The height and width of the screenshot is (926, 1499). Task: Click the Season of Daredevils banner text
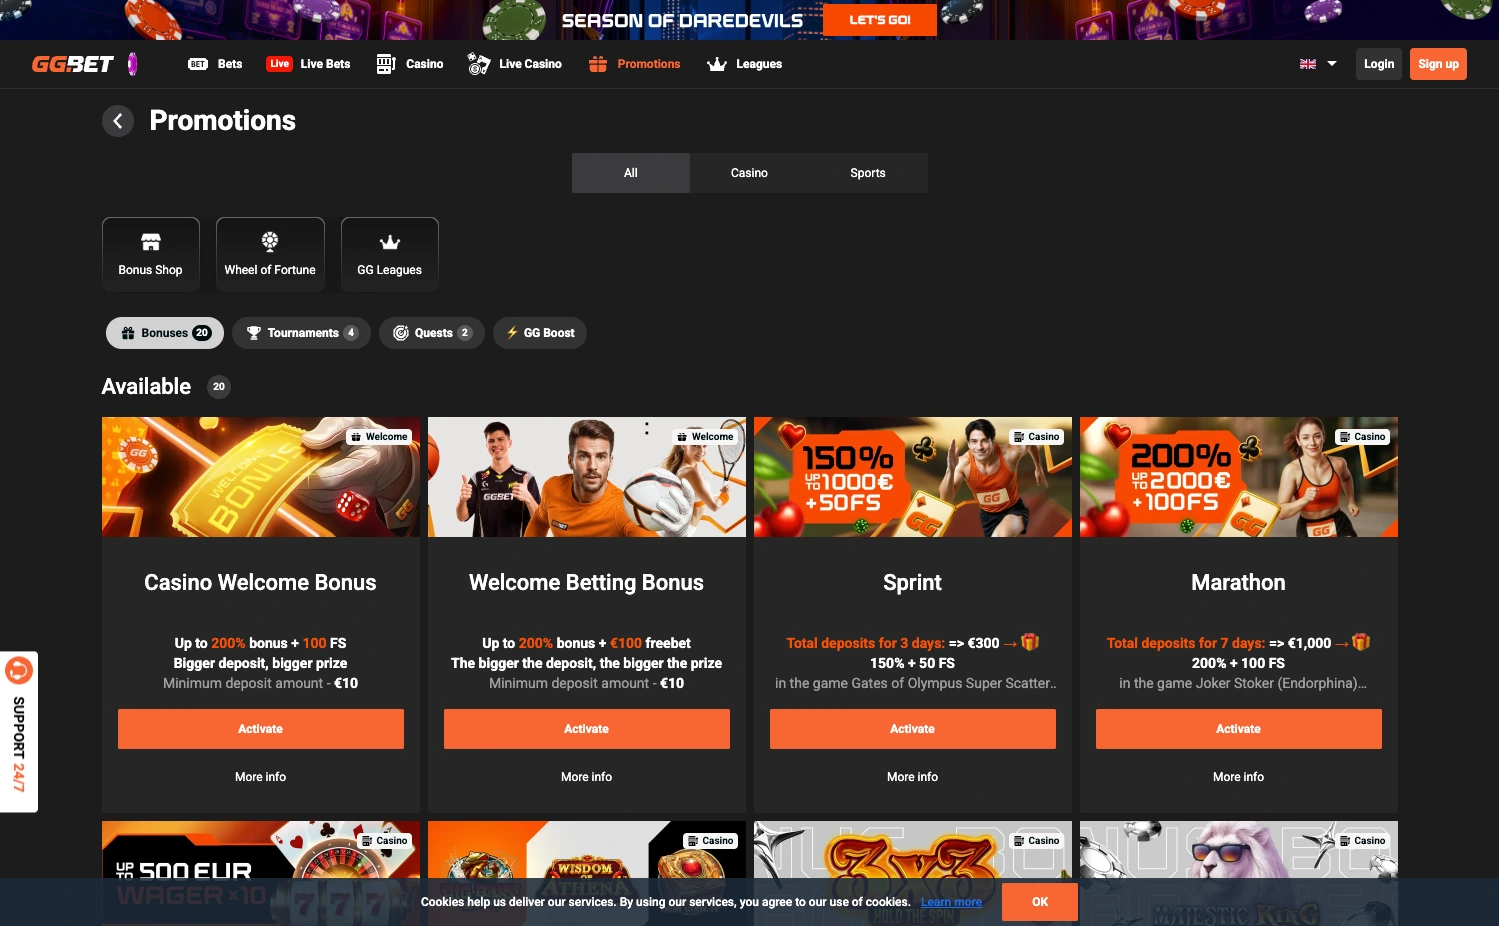click(x=682, y=20)
